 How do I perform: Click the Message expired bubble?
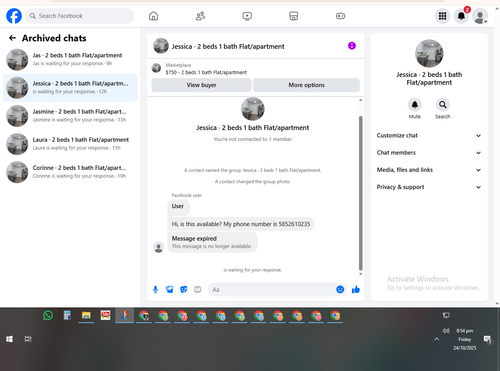pyautogui.click(x=212, y=242)
